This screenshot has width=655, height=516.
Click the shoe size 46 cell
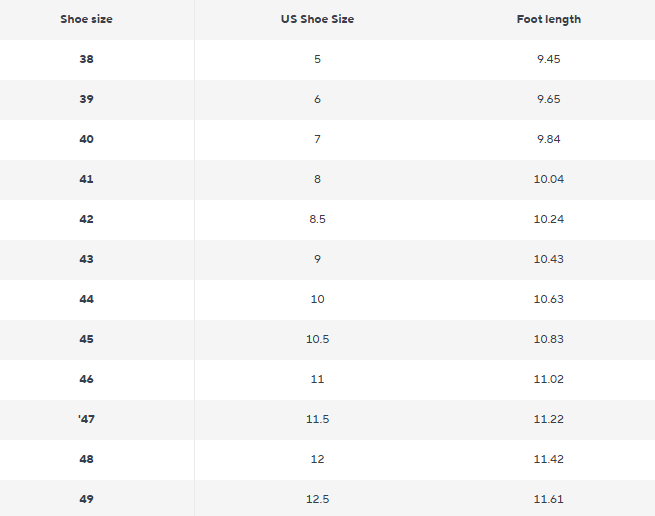coord(86,379)
